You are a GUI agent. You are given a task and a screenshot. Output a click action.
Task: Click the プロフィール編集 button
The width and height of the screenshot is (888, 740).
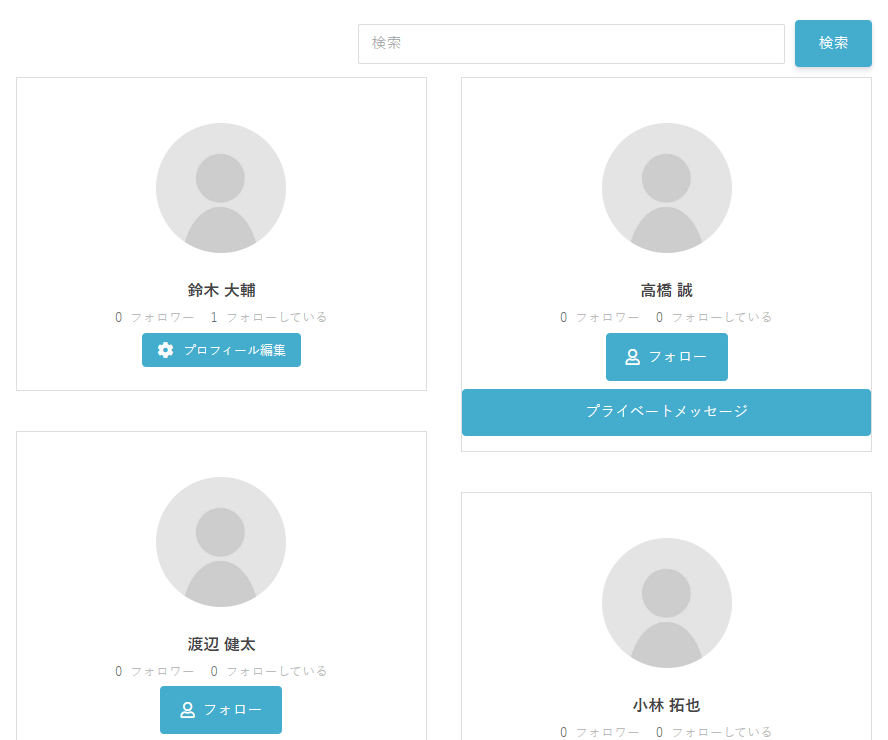(x=221, y=350)
